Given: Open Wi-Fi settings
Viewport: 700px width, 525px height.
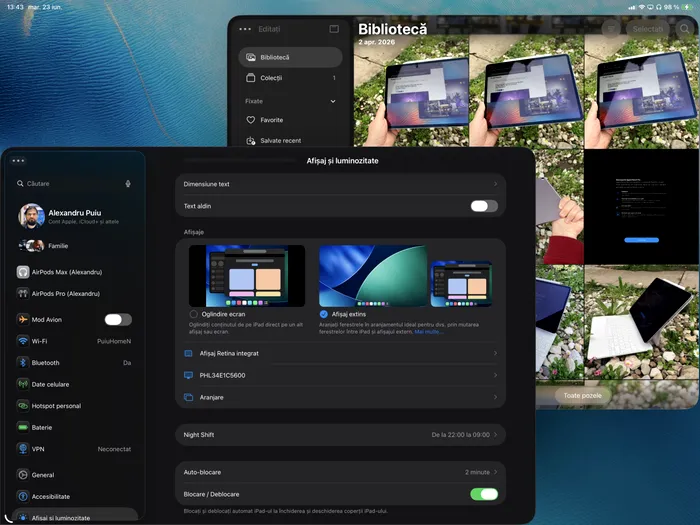Looking at the screenshot, I should 75,341.
